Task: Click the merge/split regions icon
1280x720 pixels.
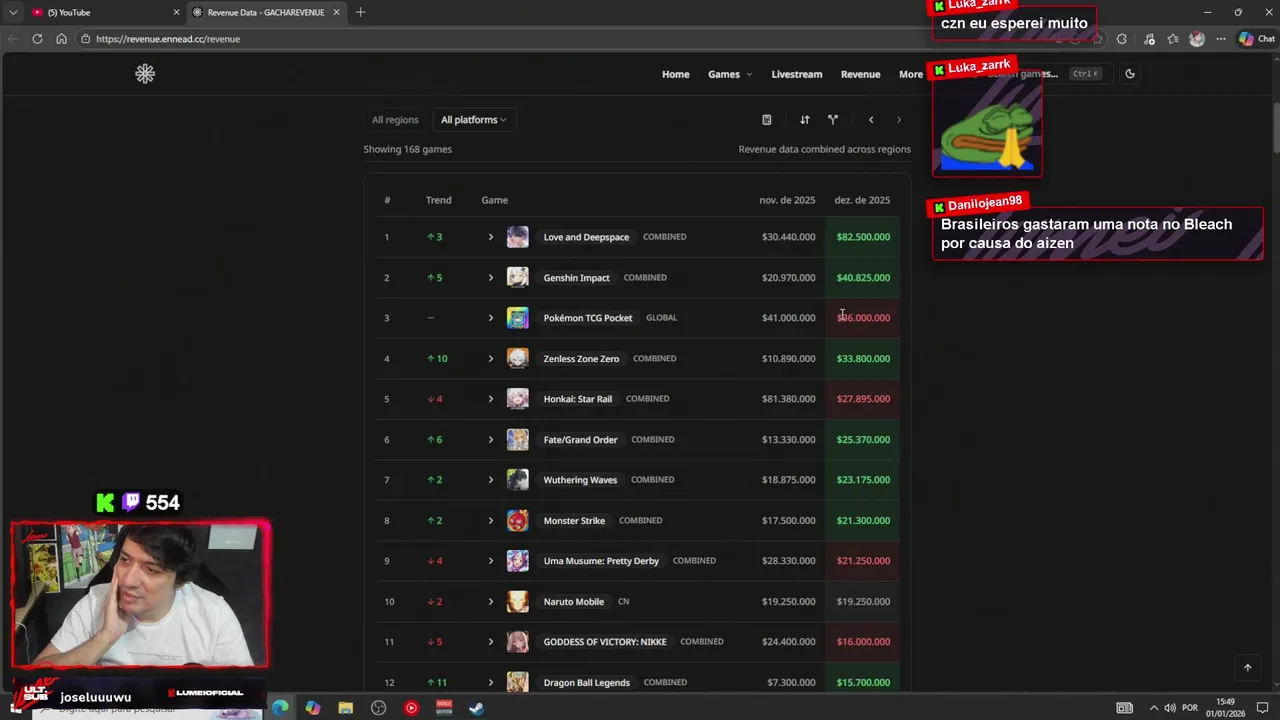Action: [832, 120]
